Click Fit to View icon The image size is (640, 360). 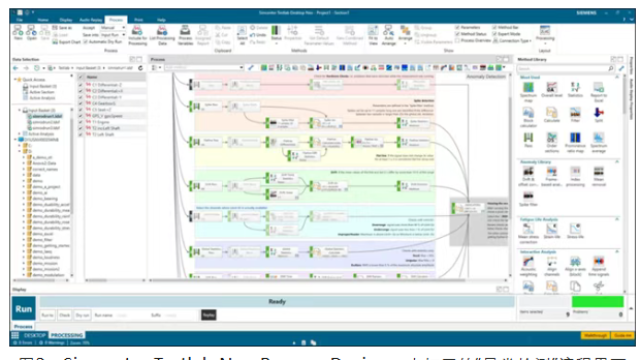(x=373, y=35)
